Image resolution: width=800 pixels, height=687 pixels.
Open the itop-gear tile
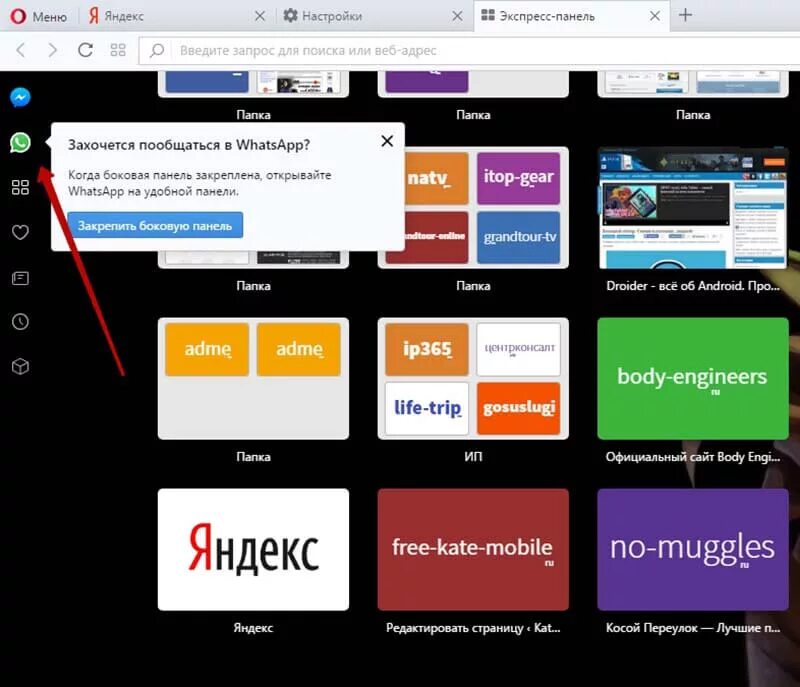coord(518,177)
